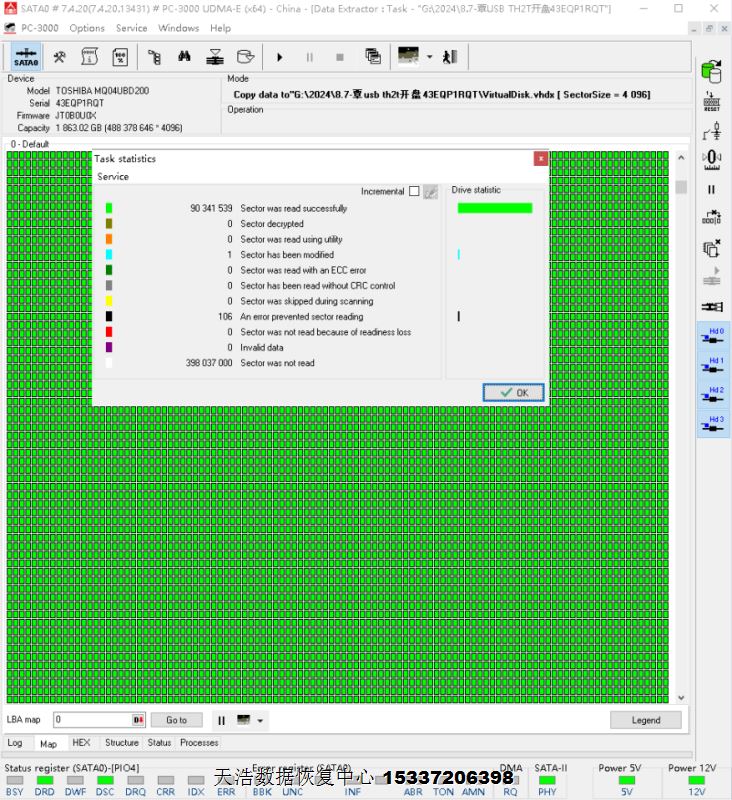Open dropdown arrow next to toolbar image icon
The height and width of the screenshot is (800, 732).
(430, 57)
